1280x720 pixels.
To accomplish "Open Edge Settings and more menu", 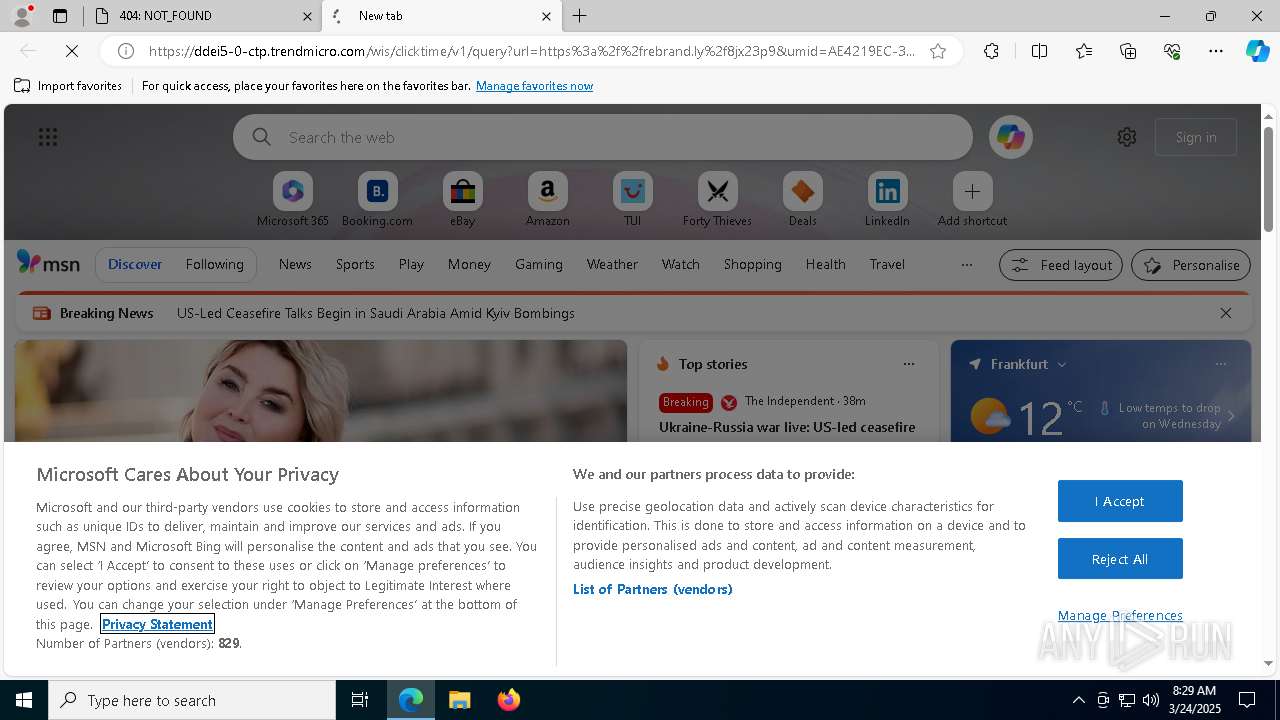I will 1216,51.
